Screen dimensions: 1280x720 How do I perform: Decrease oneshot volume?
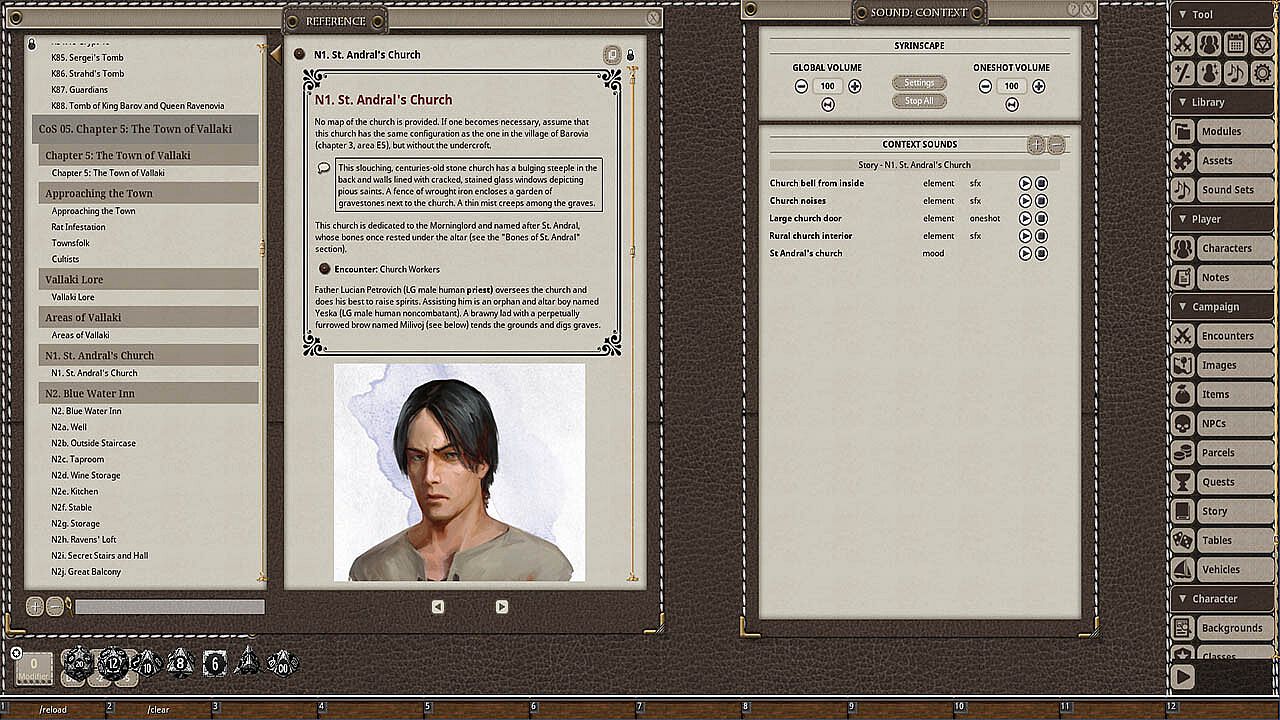tap(985, 86)
